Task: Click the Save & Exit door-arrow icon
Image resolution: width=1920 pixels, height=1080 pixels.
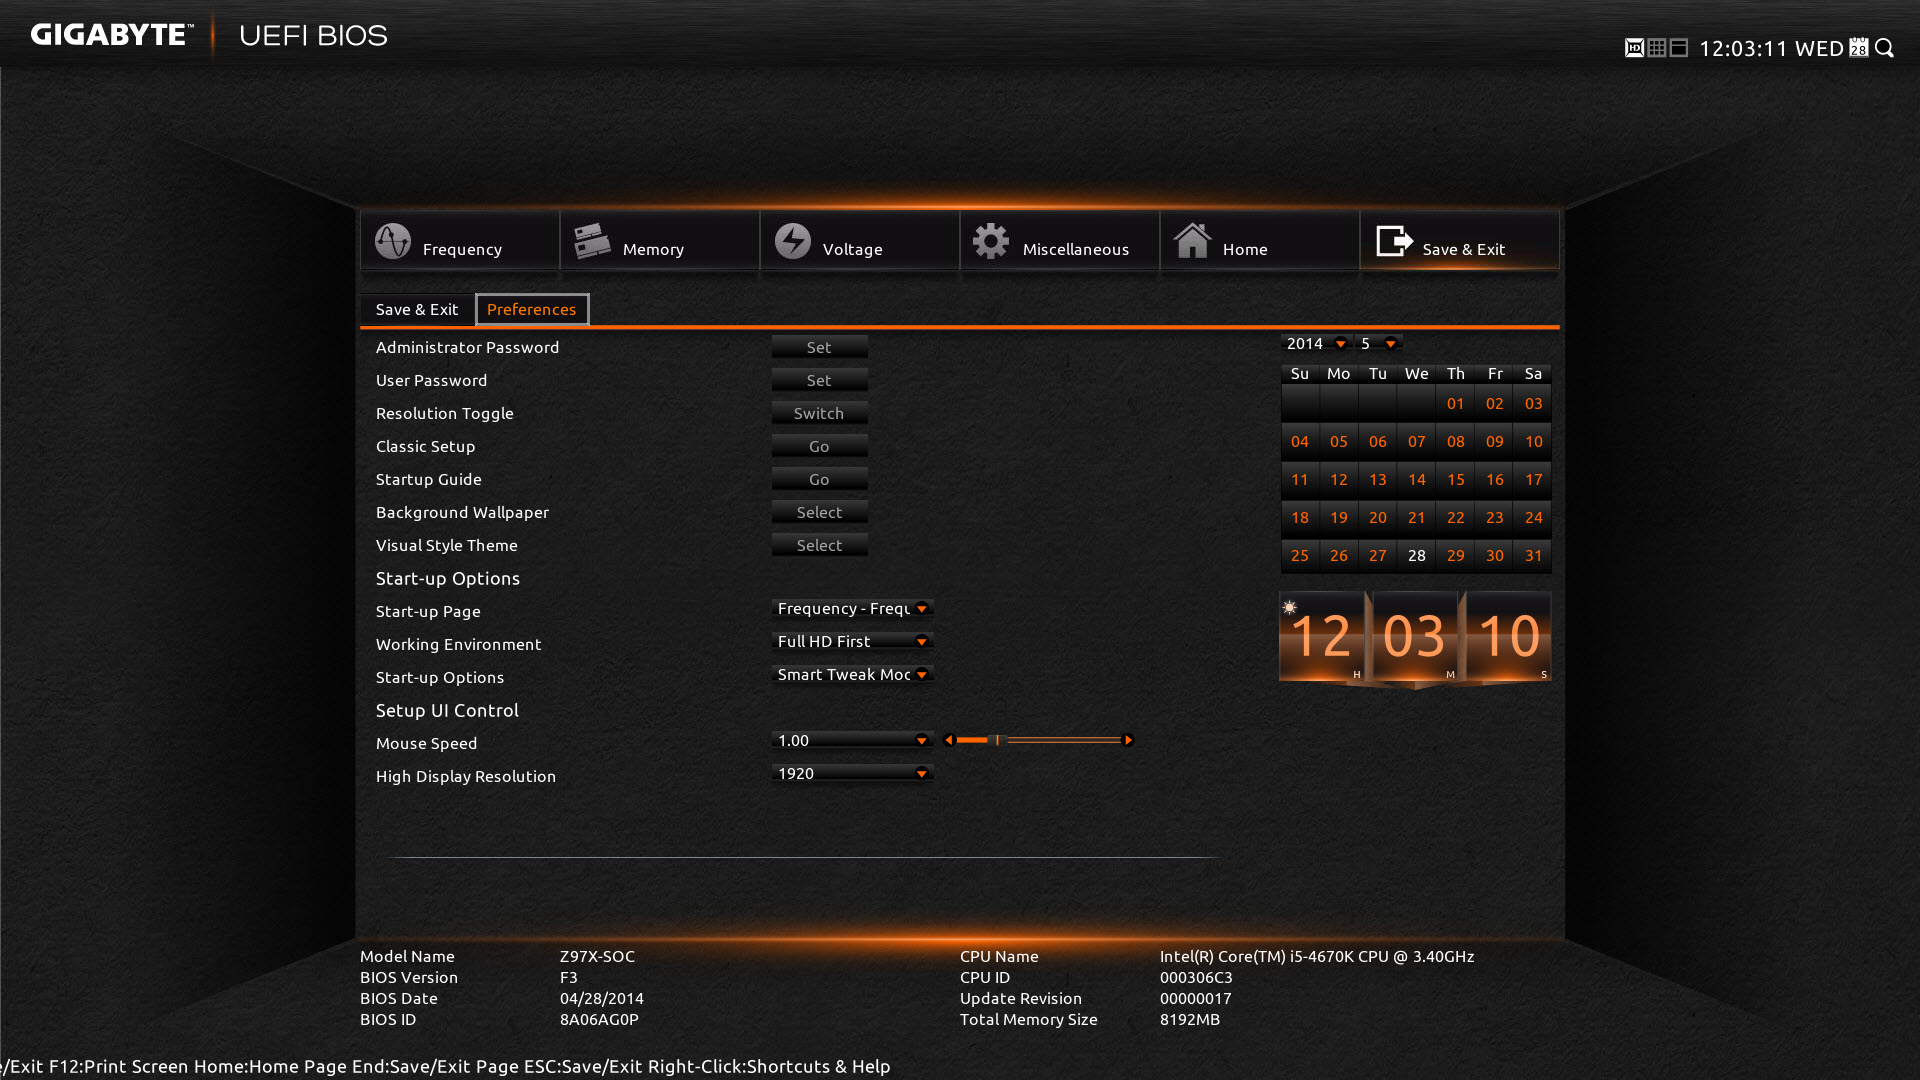Action: (1394, 241)
